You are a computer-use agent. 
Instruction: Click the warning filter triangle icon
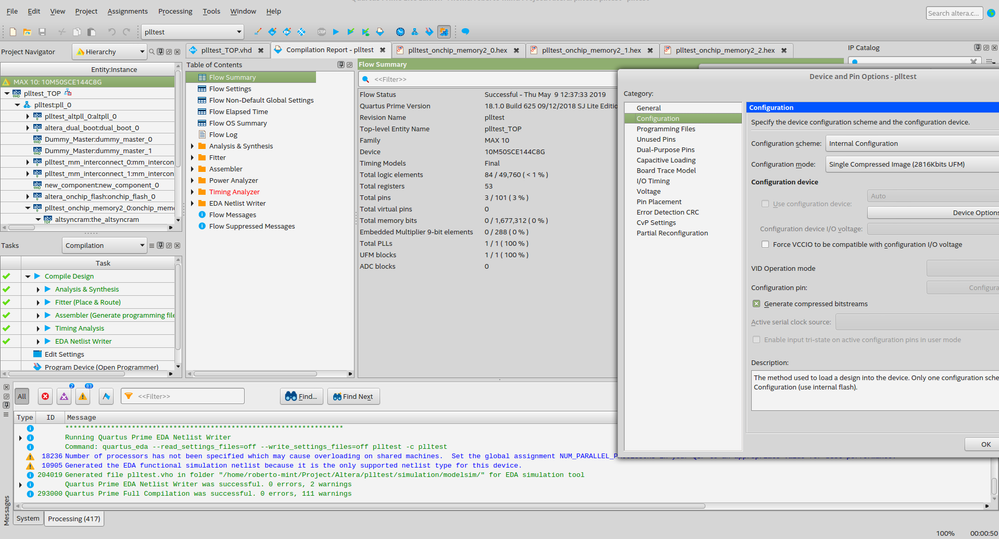[83, 397]
